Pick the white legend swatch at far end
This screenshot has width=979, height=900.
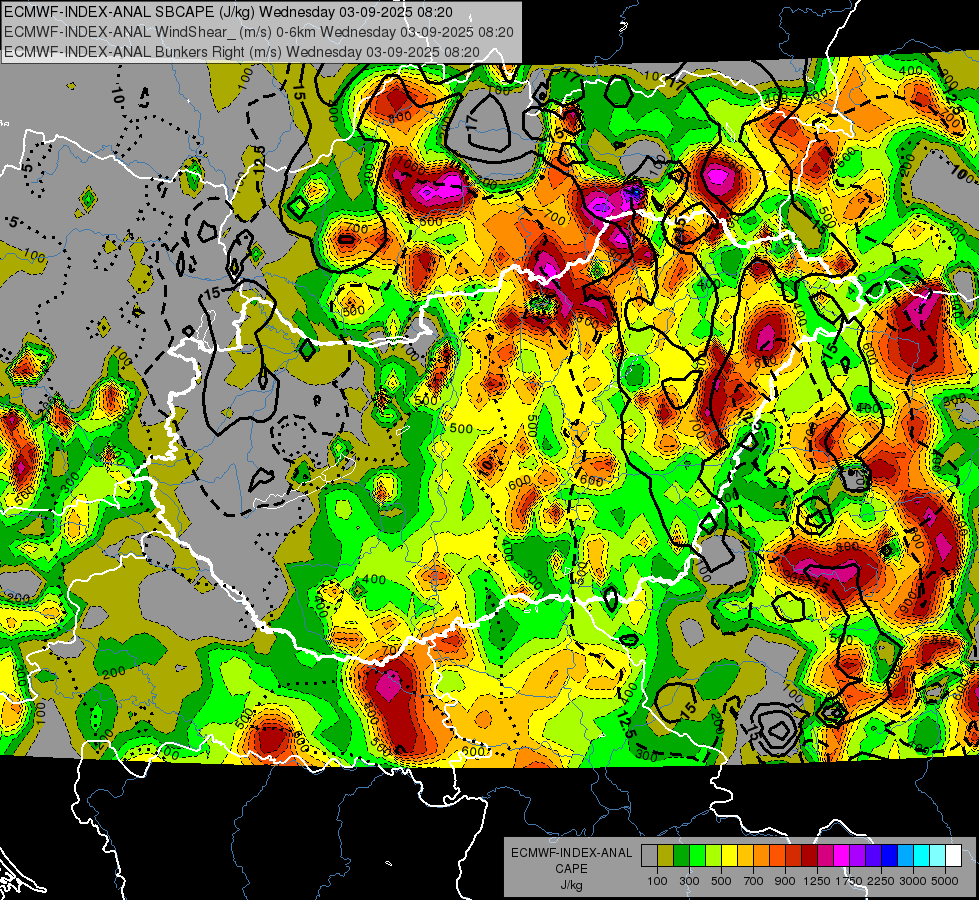(x=954, y=855)
